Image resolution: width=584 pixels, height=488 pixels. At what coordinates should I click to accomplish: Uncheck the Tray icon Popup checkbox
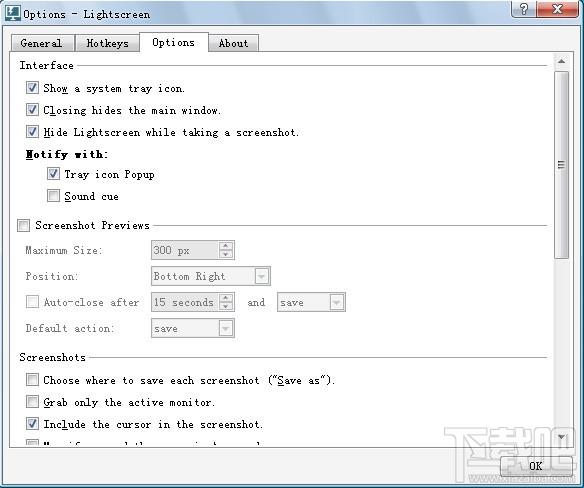[53, 174]
